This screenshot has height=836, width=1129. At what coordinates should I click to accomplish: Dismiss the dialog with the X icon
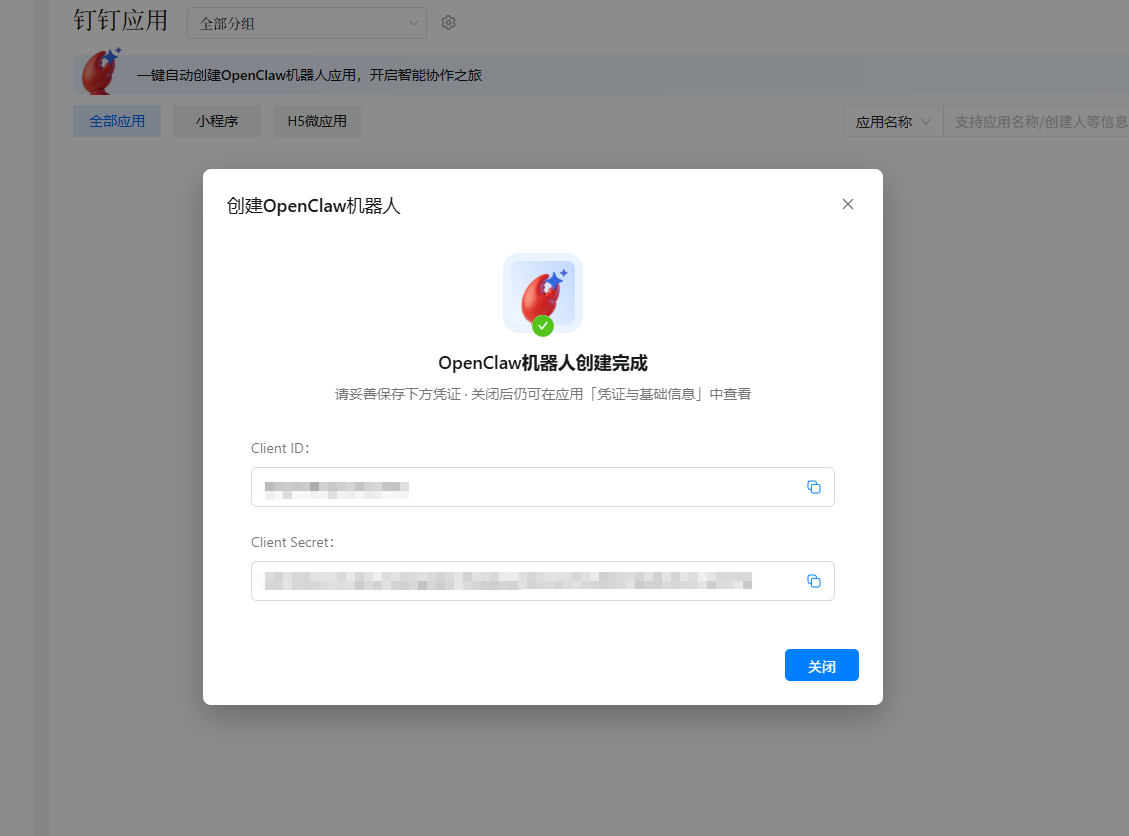pyautogui.click(x=848, y=204)
